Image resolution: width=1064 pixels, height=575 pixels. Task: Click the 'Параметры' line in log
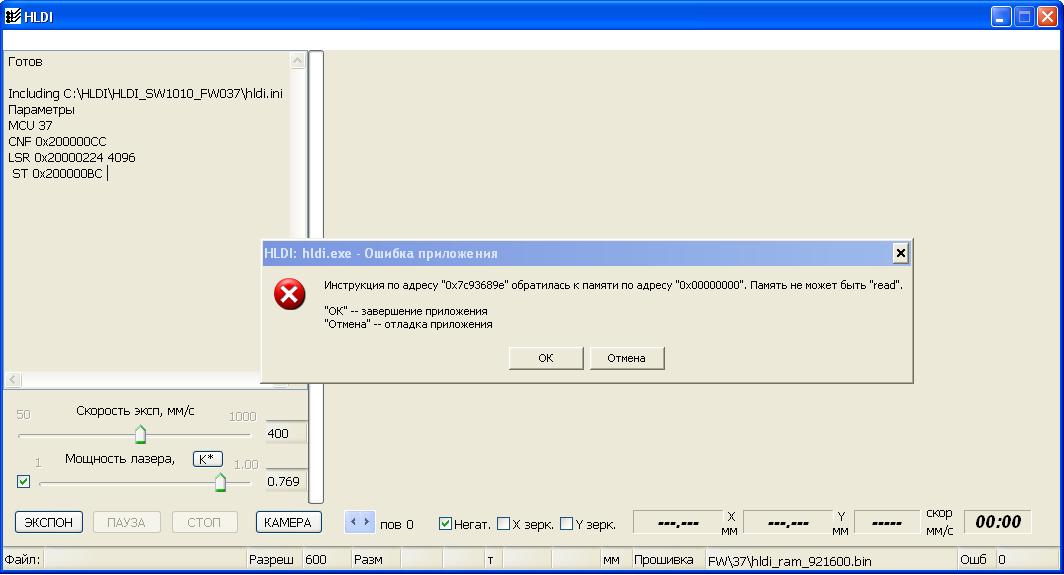click(41, 110)
